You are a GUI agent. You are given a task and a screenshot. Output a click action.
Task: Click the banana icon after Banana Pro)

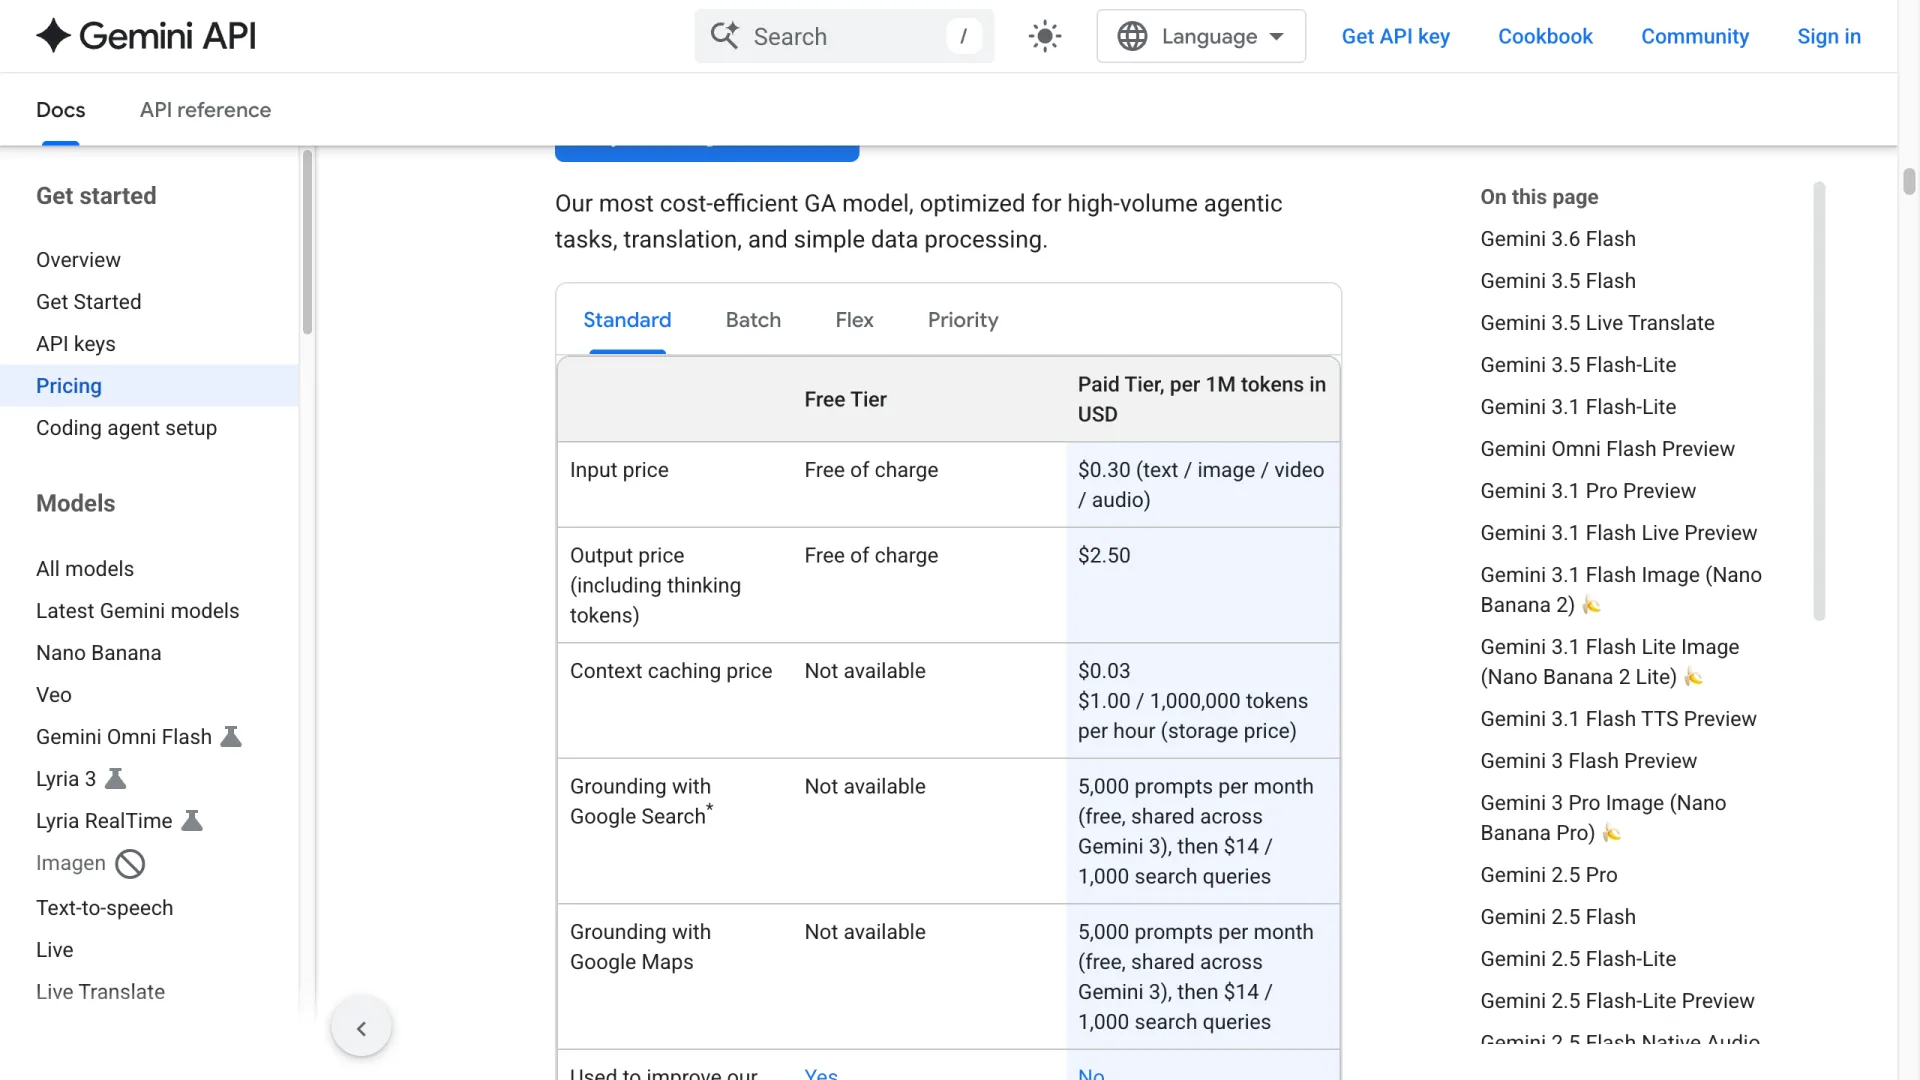(1611, 833)
